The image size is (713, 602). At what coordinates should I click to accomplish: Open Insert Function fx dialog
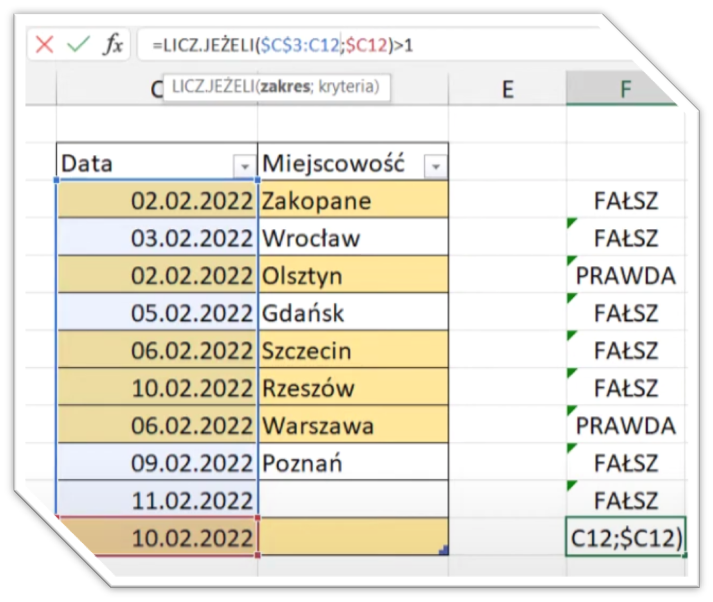click(x=114, y=44)
